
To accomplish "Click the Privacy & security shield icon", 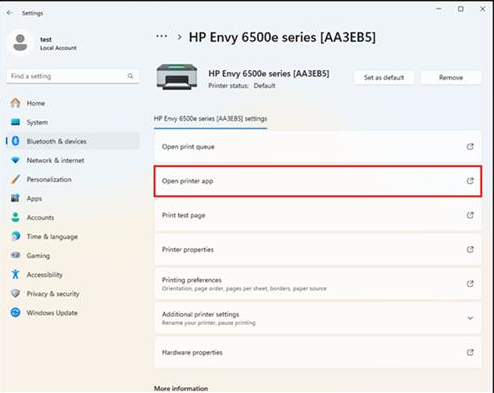I will click(x=15, y=293).
